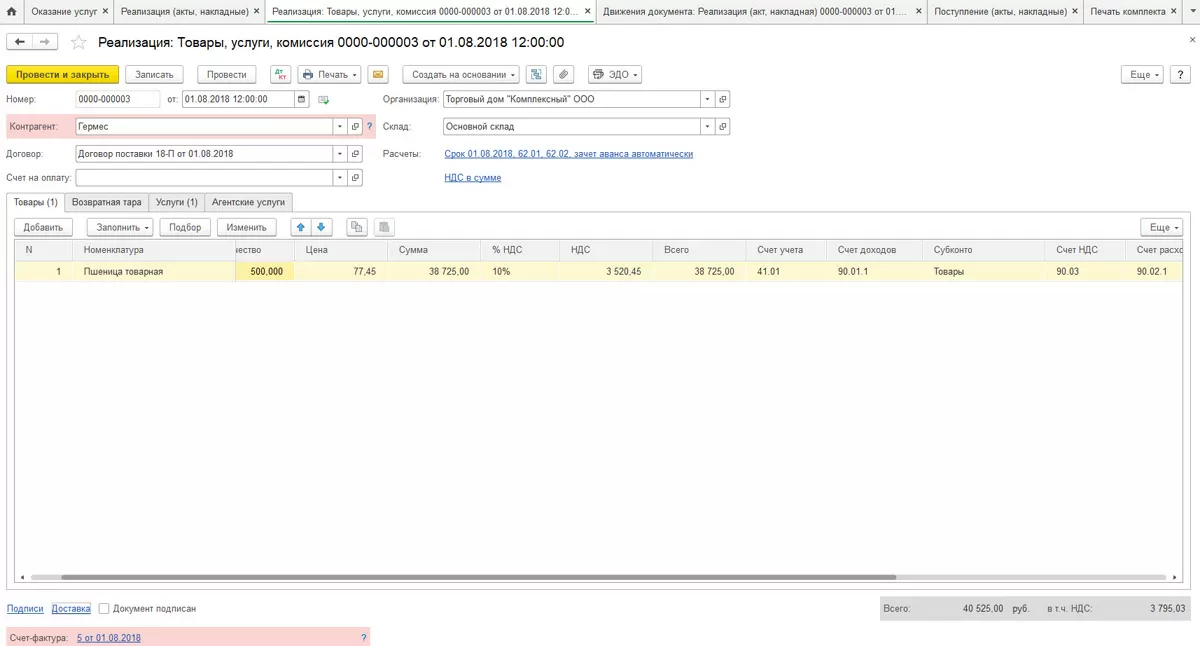Go forward with the right arrow button
Image resolution: width=1200 pixels, height=646 pixels.
coord(45,42)
